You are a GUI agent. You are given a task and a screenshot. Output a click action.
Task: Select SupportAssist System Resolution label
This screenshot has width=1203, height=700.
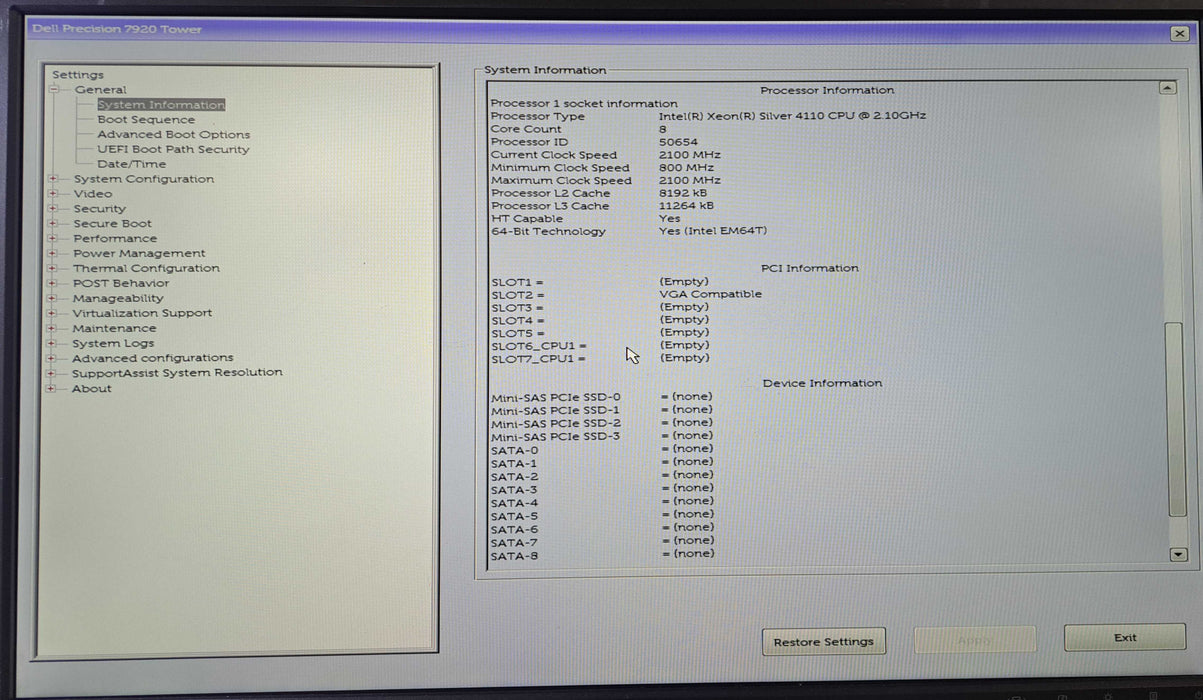point(177,373)
